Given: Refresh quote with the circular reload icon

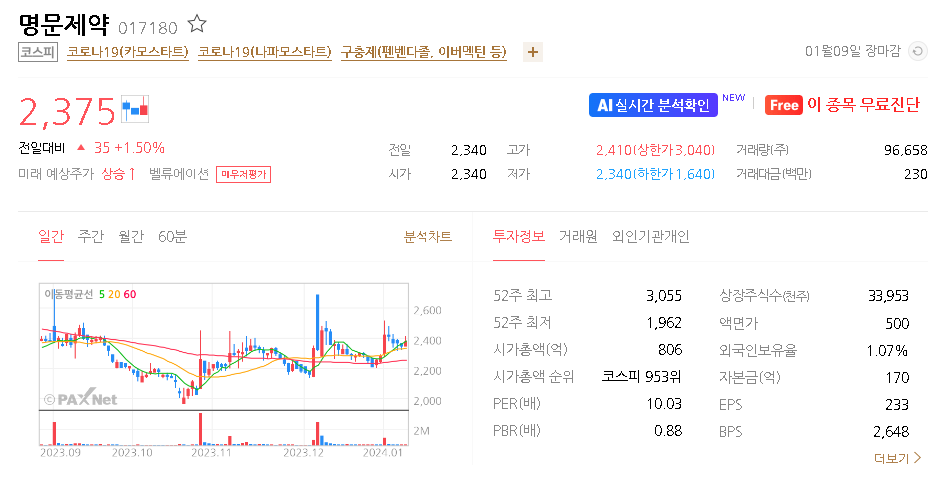Looking at the screenshot, I should tap(917, 51).
